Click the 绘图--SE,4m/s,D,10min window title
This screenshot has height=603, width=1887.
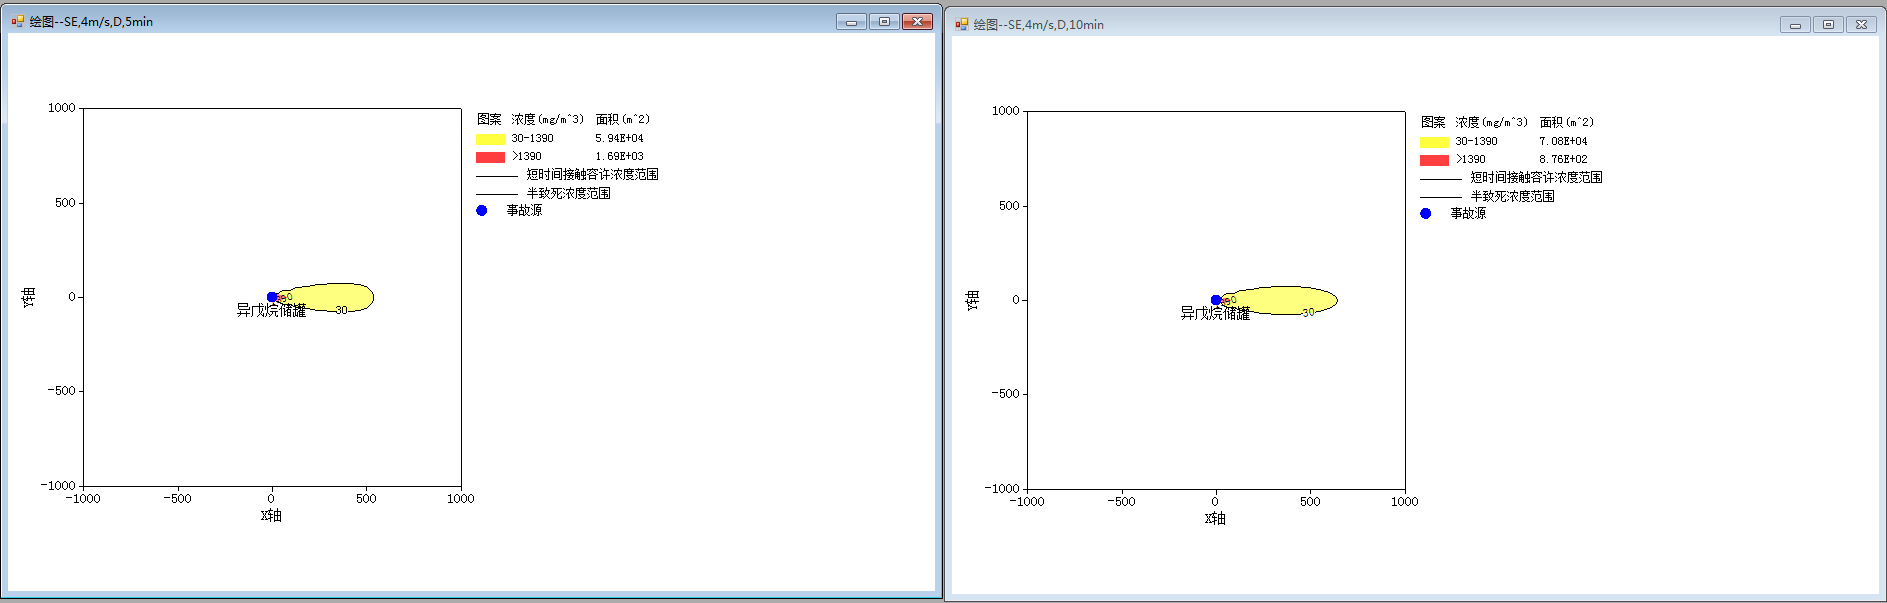pos(1038,24)
